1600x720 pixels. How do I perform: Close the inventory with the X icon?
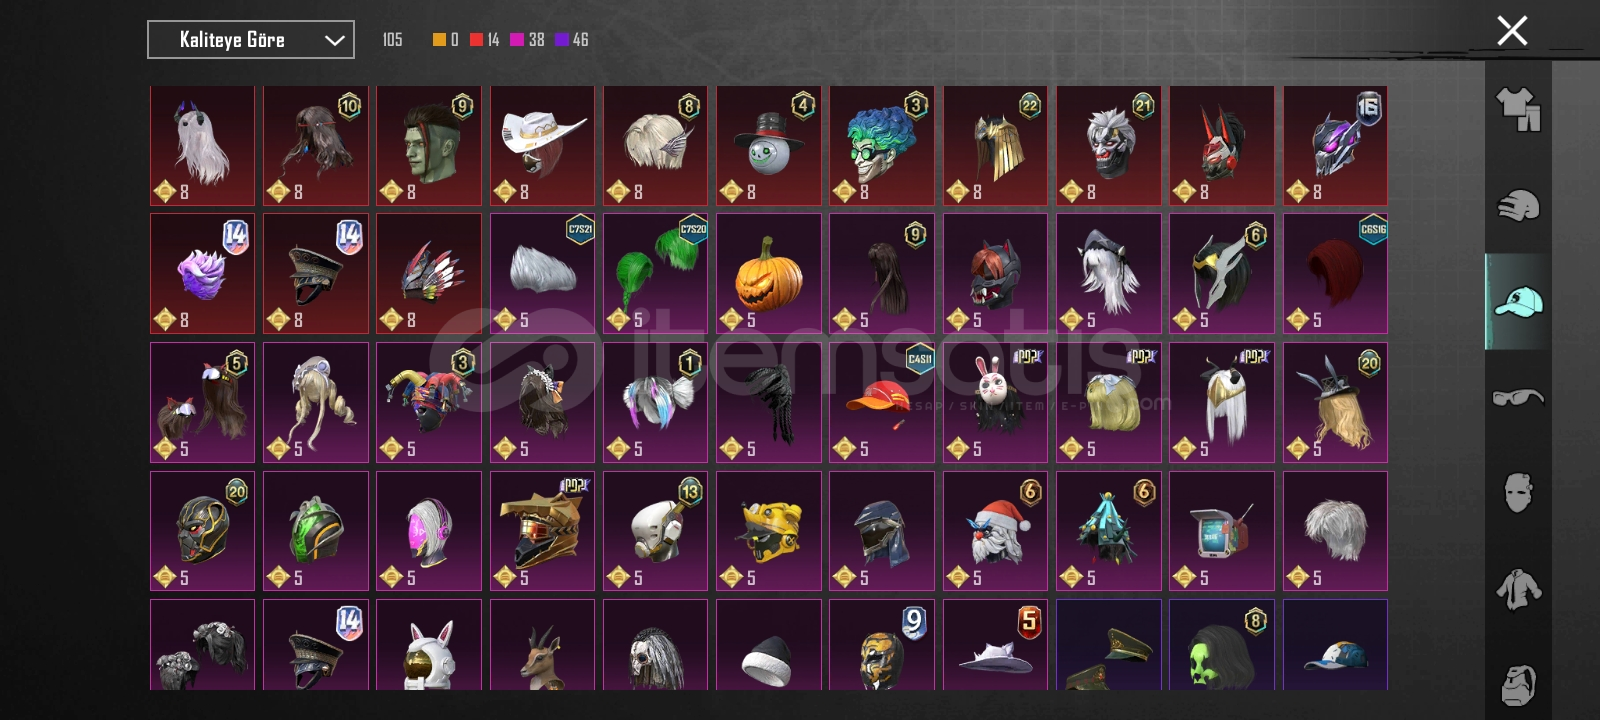(1512, 31)
